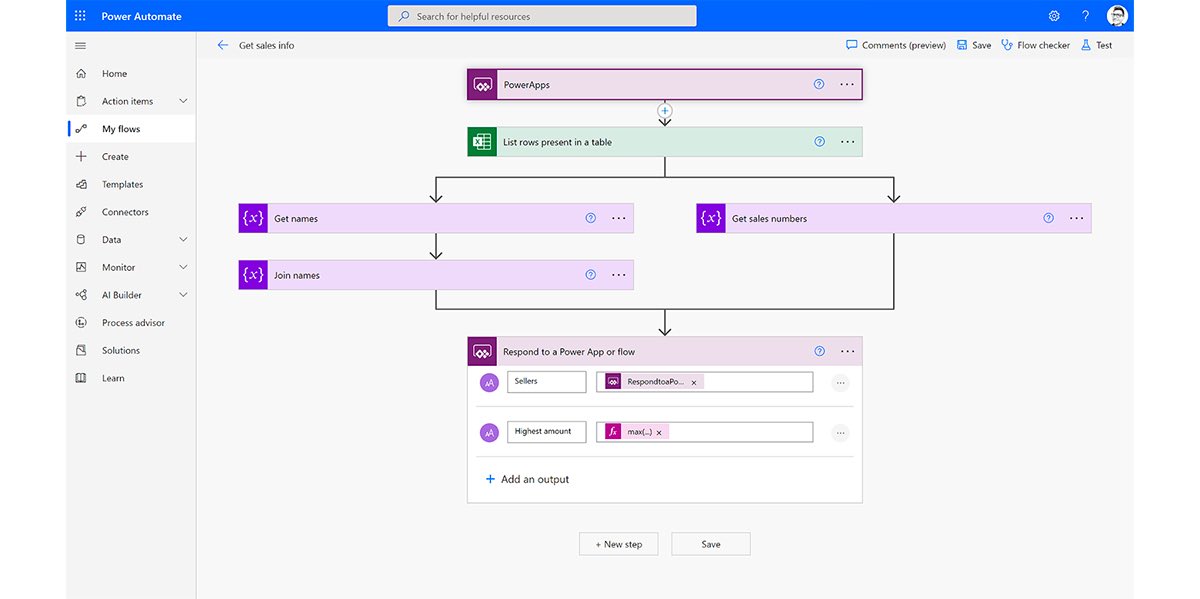The height and width of the screenshot is (599, 1200).
Task: Collapse the left navigation hamburger menu
Action: [80, 46]
